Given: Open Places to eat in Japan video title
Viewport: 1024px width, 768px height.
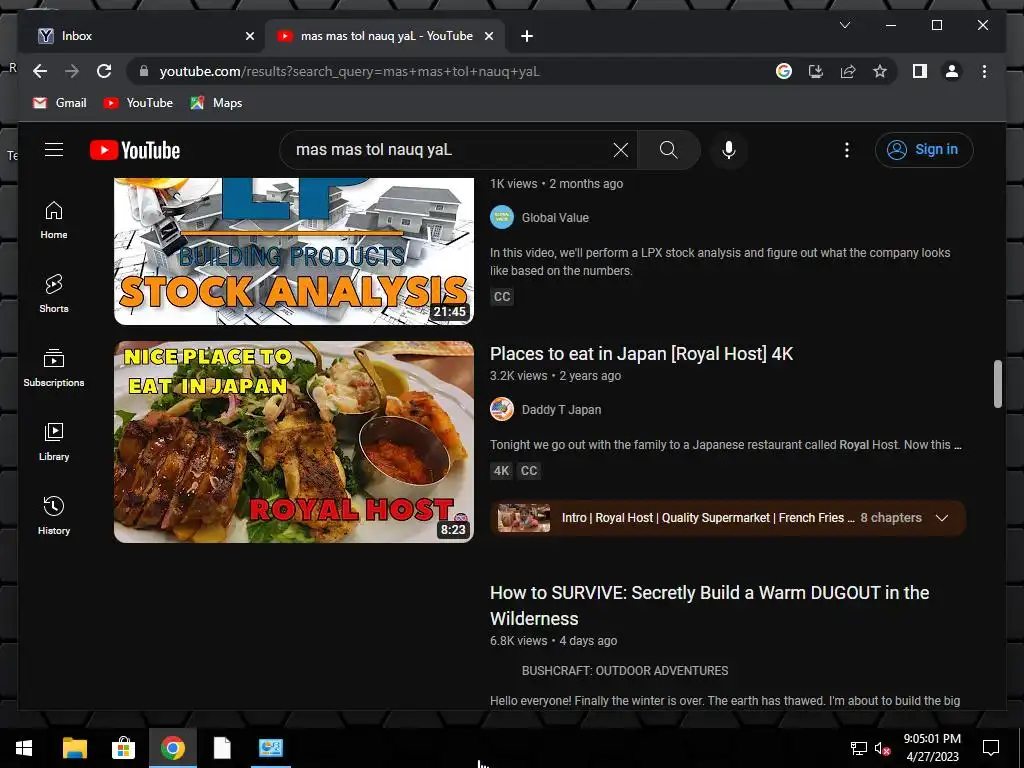Looking at the screenshot, I should click(x=641, y=353).
